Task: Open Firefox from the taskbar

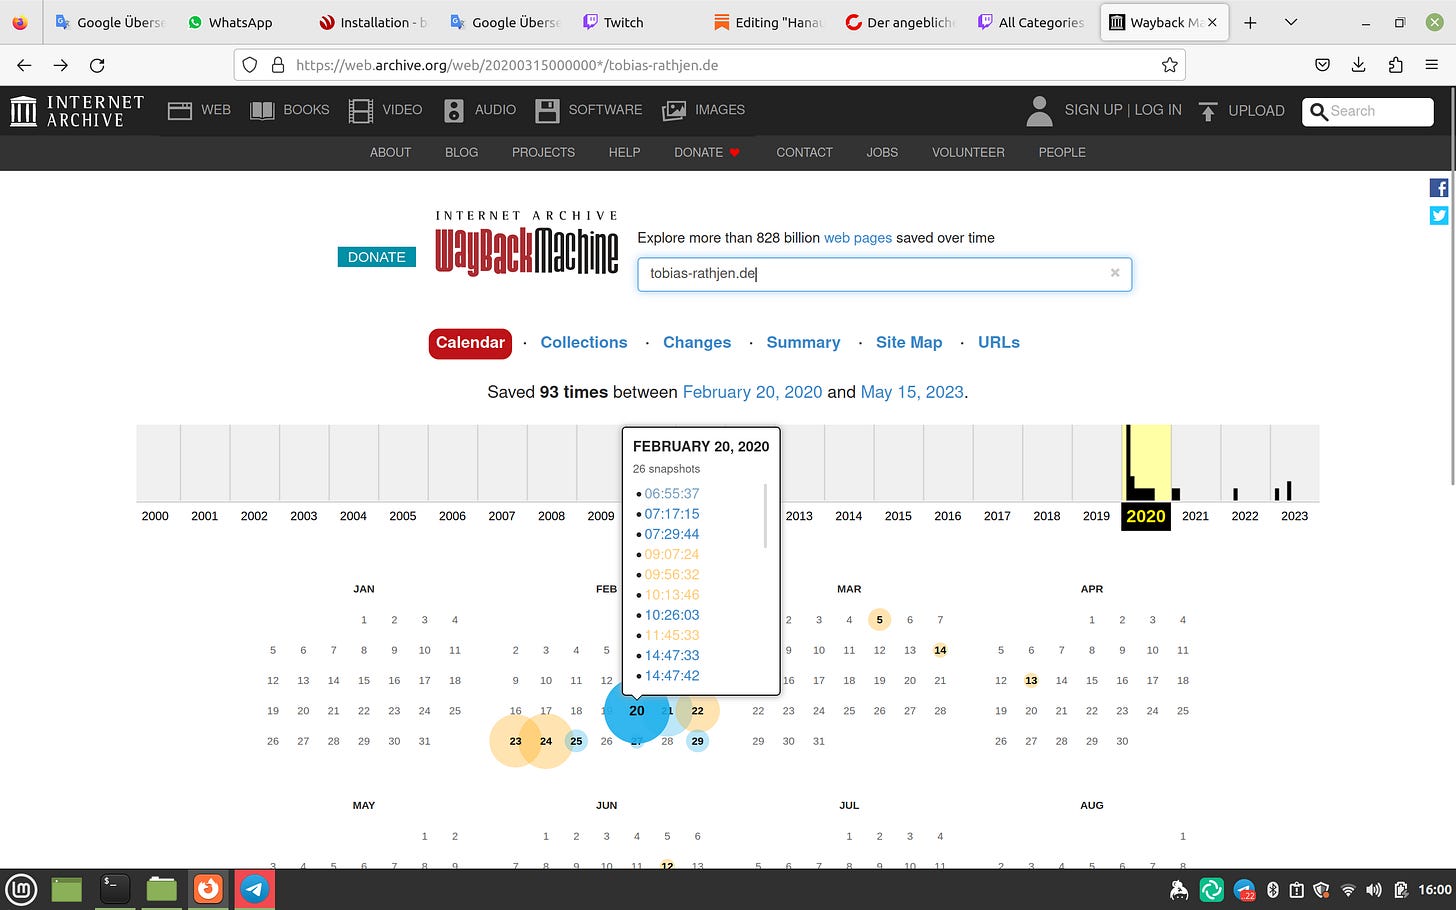Action: [x=208, y=889]
